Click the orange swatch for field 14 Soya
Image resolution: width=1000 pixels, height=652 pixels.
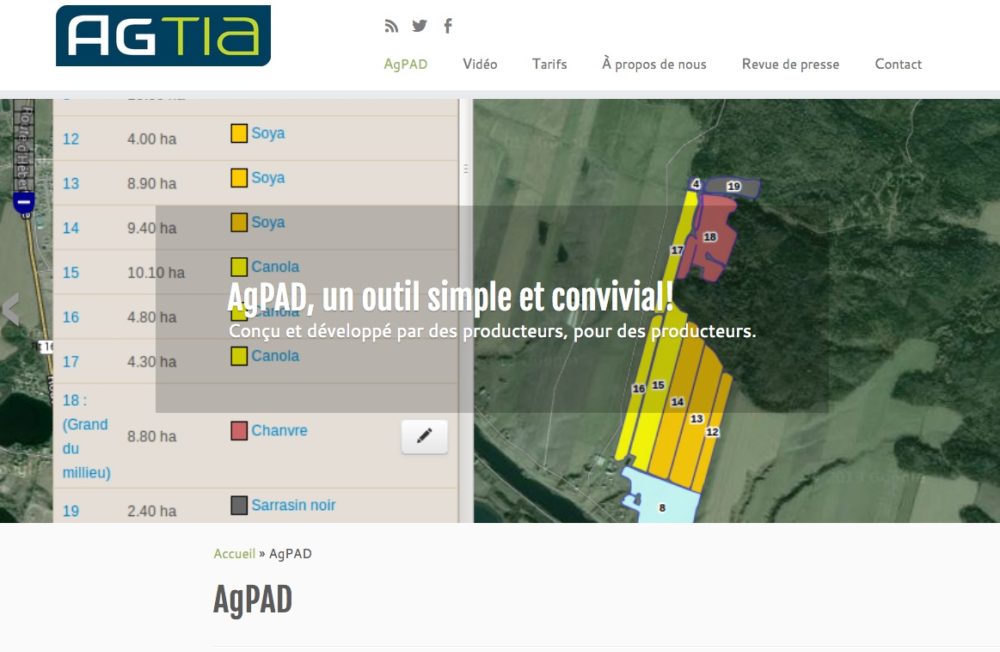(x=239, y=223)
